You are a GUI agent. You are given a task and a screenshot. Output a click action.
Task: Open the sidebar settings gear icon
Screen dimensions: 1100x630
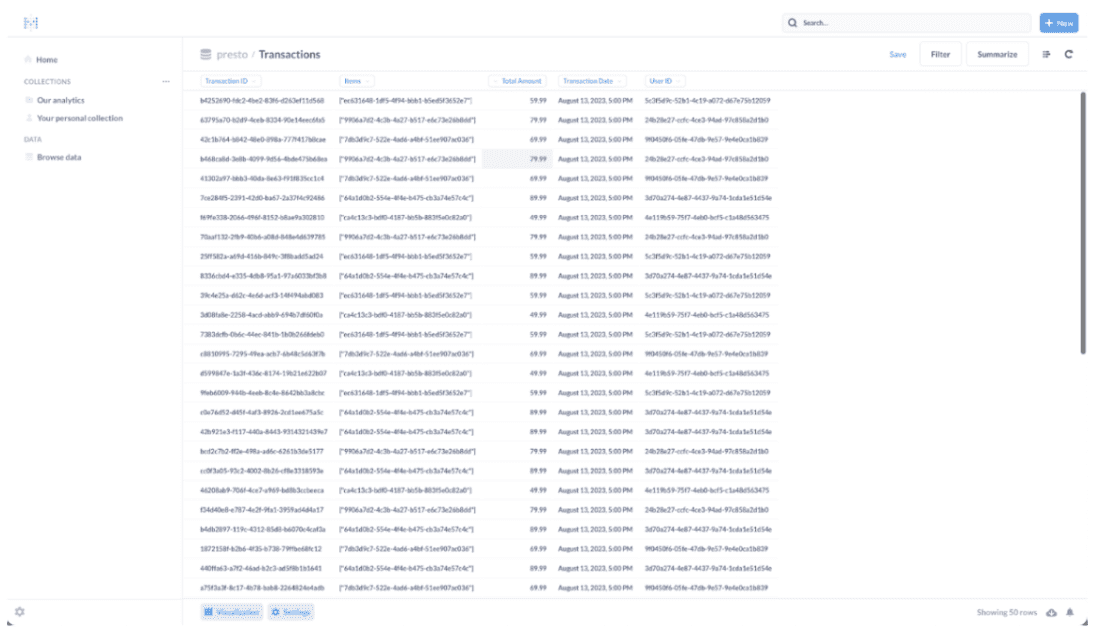20,612
